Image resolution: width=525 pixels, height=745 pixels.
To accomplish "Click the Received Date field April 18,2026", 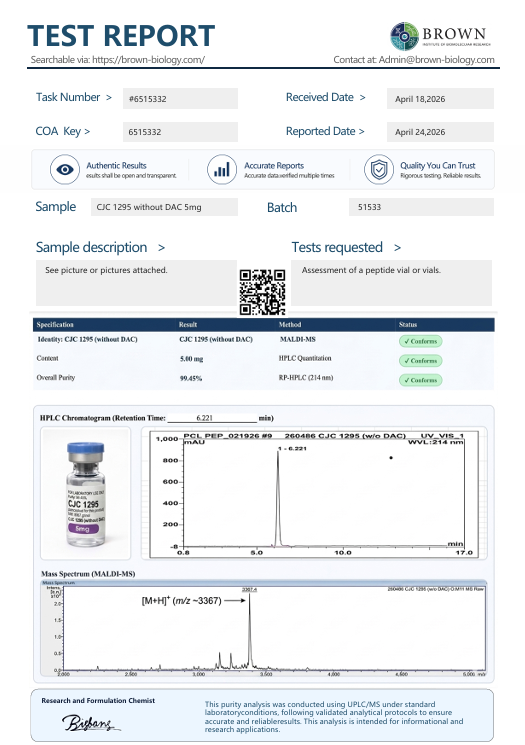I will point(440,99).
